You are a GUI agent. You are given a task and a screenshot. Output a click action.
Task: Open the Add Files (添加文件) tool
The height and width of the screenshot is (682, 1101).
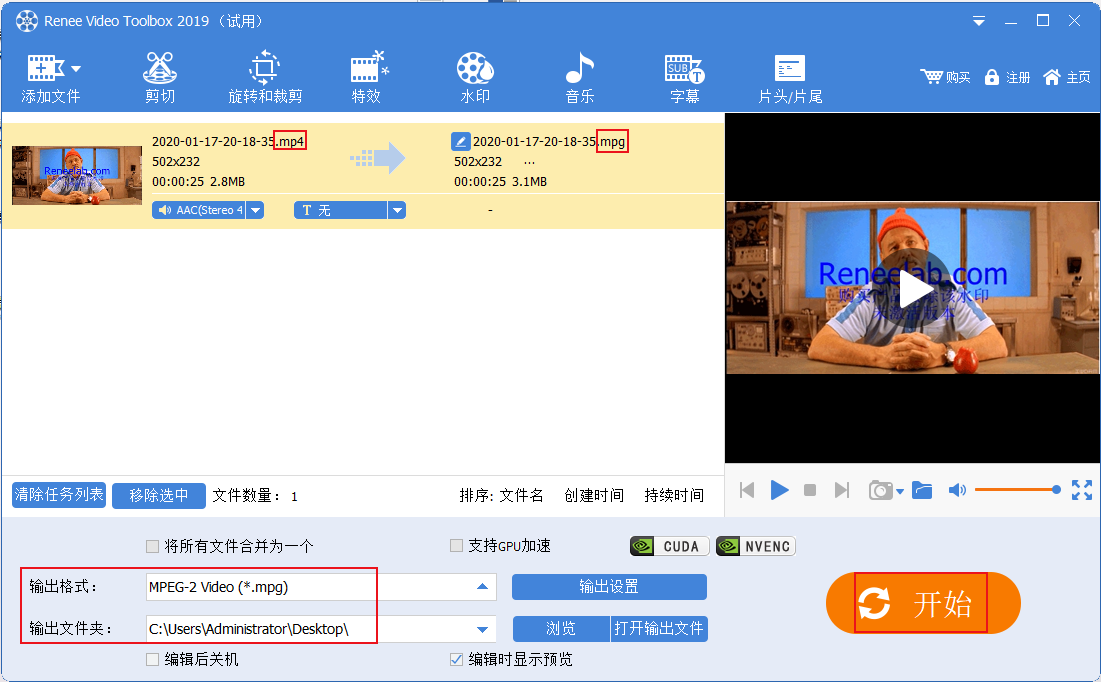coord(50,78)
